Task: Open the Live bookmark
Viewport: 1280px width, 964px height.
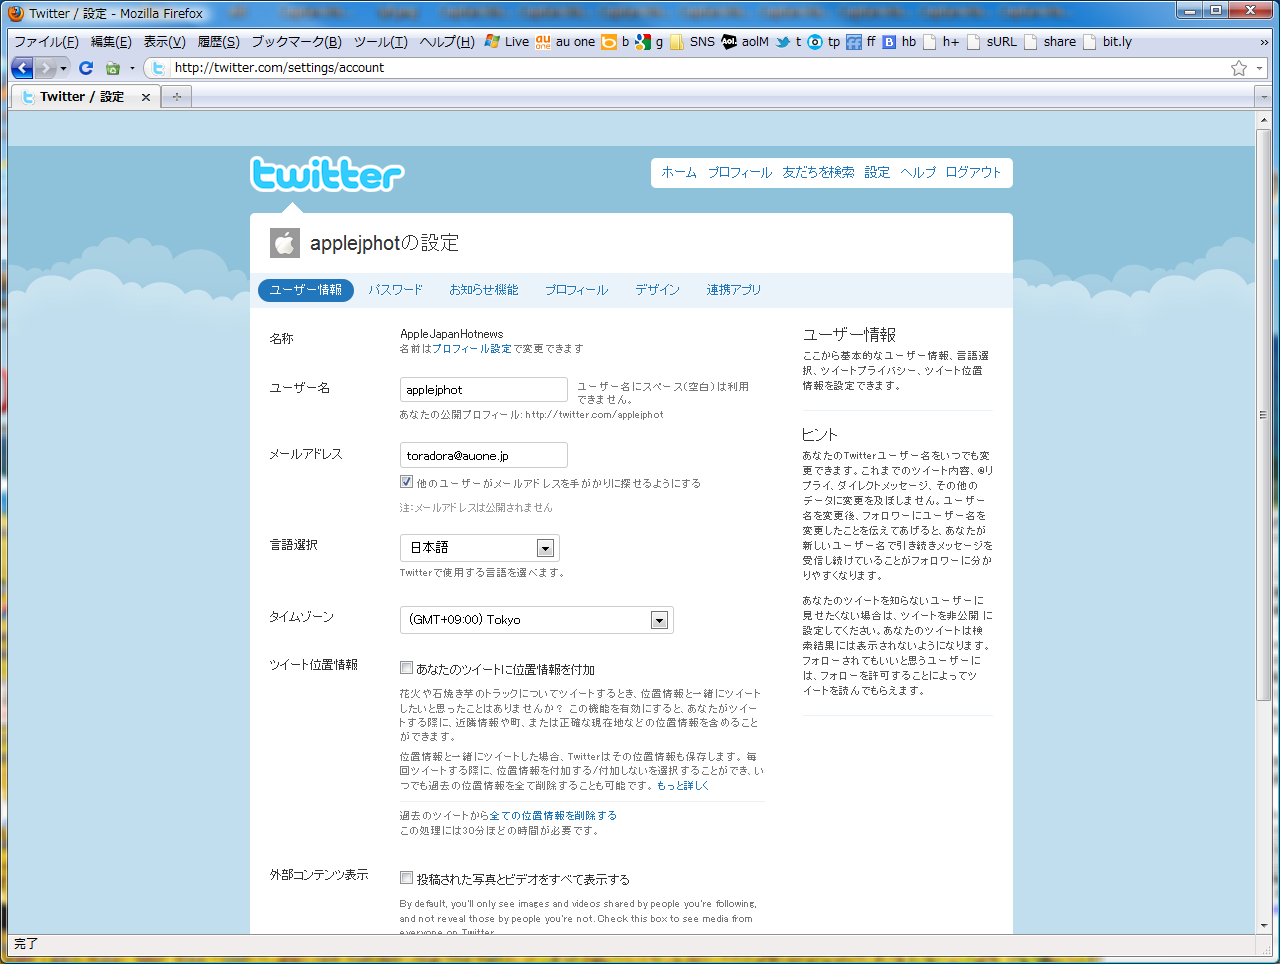Action: click(x=507, y=42)
